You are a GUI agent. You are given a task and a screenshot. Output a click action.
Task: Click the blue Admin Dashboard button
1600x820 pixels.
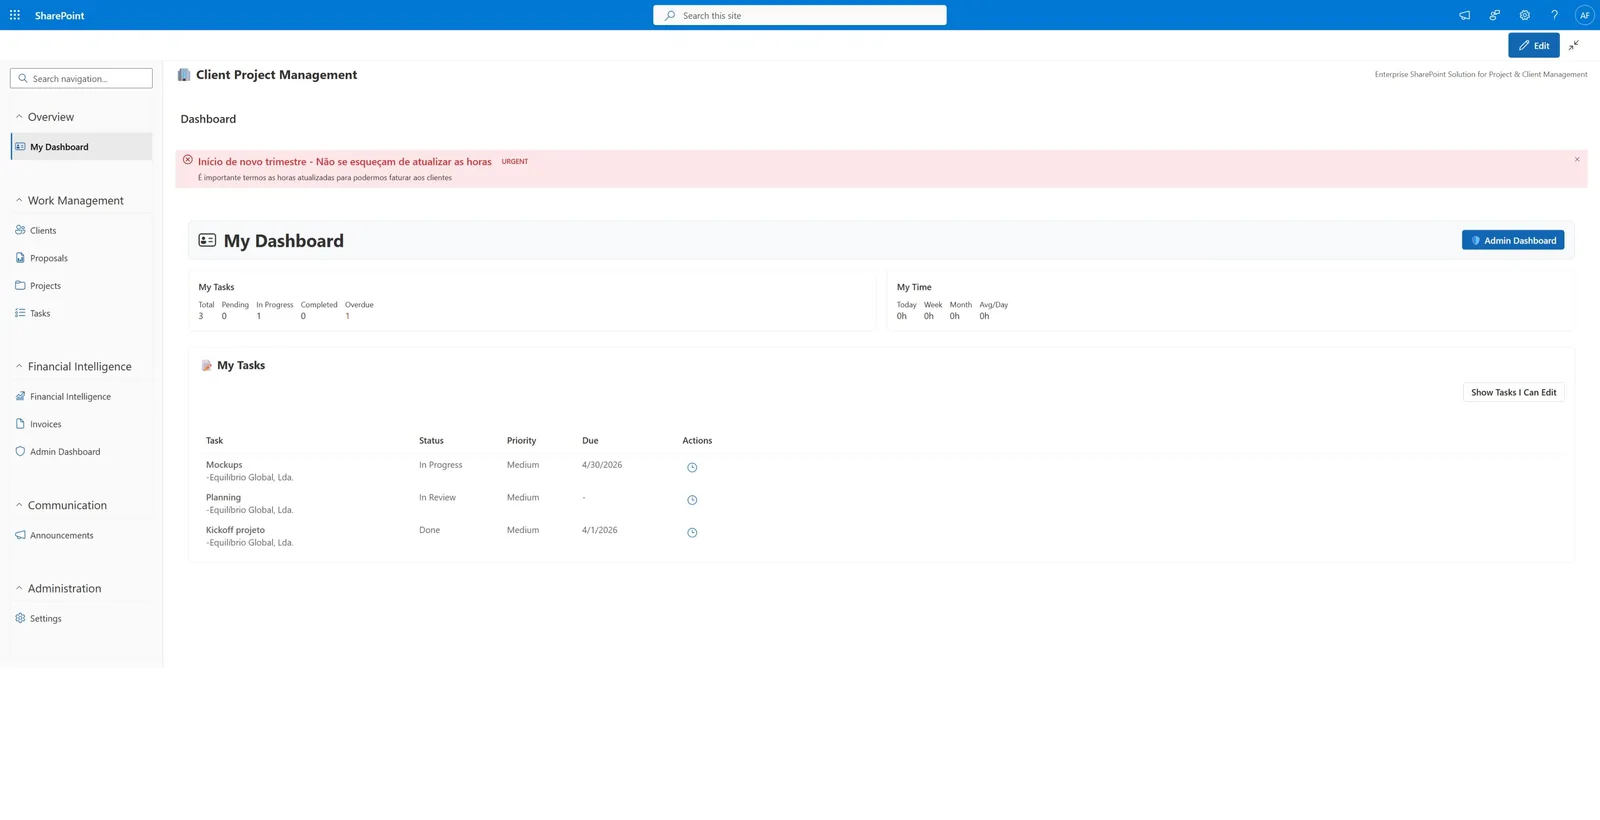coord(1512,240)
